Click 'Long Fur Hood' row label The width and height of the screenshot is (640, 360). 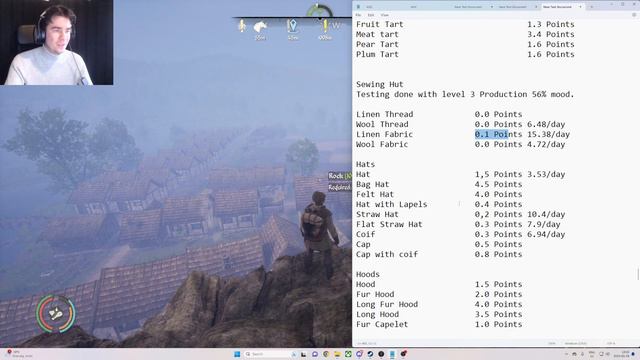pyautogui.click(x=387, y=304)
